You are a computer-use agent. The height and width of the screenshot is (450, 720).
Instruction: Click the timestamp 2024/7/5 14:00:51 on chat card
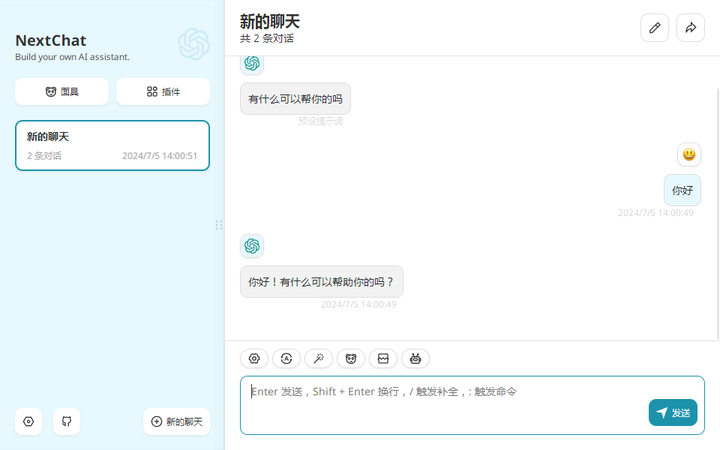coord(160,156)
